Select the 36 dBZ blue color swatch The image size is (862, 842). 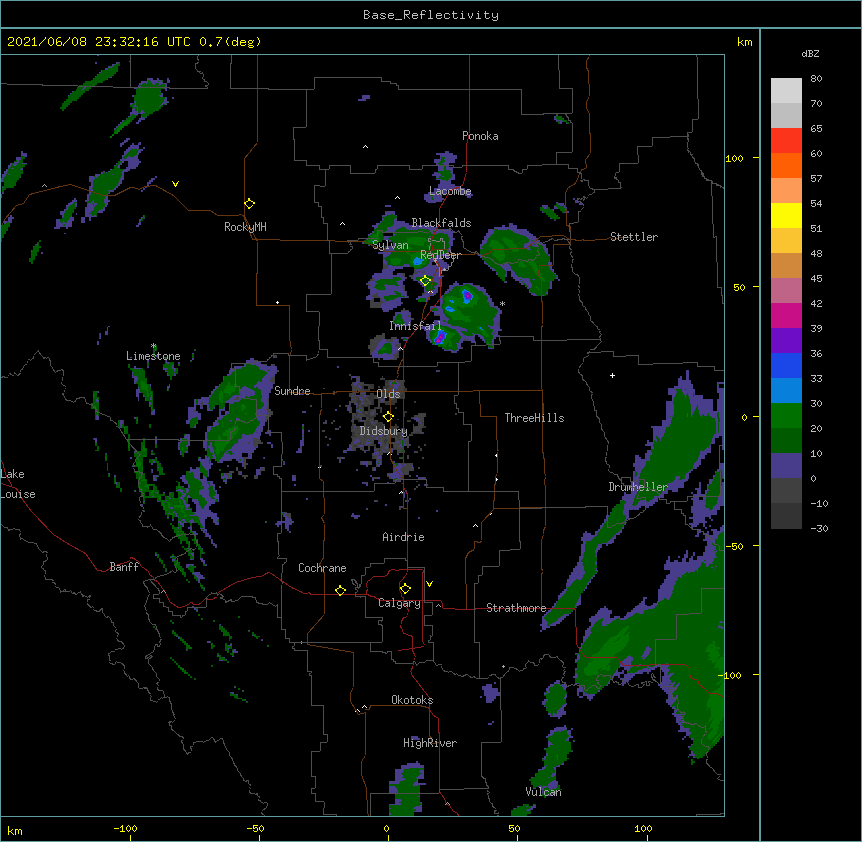click(x=786, y=365)
